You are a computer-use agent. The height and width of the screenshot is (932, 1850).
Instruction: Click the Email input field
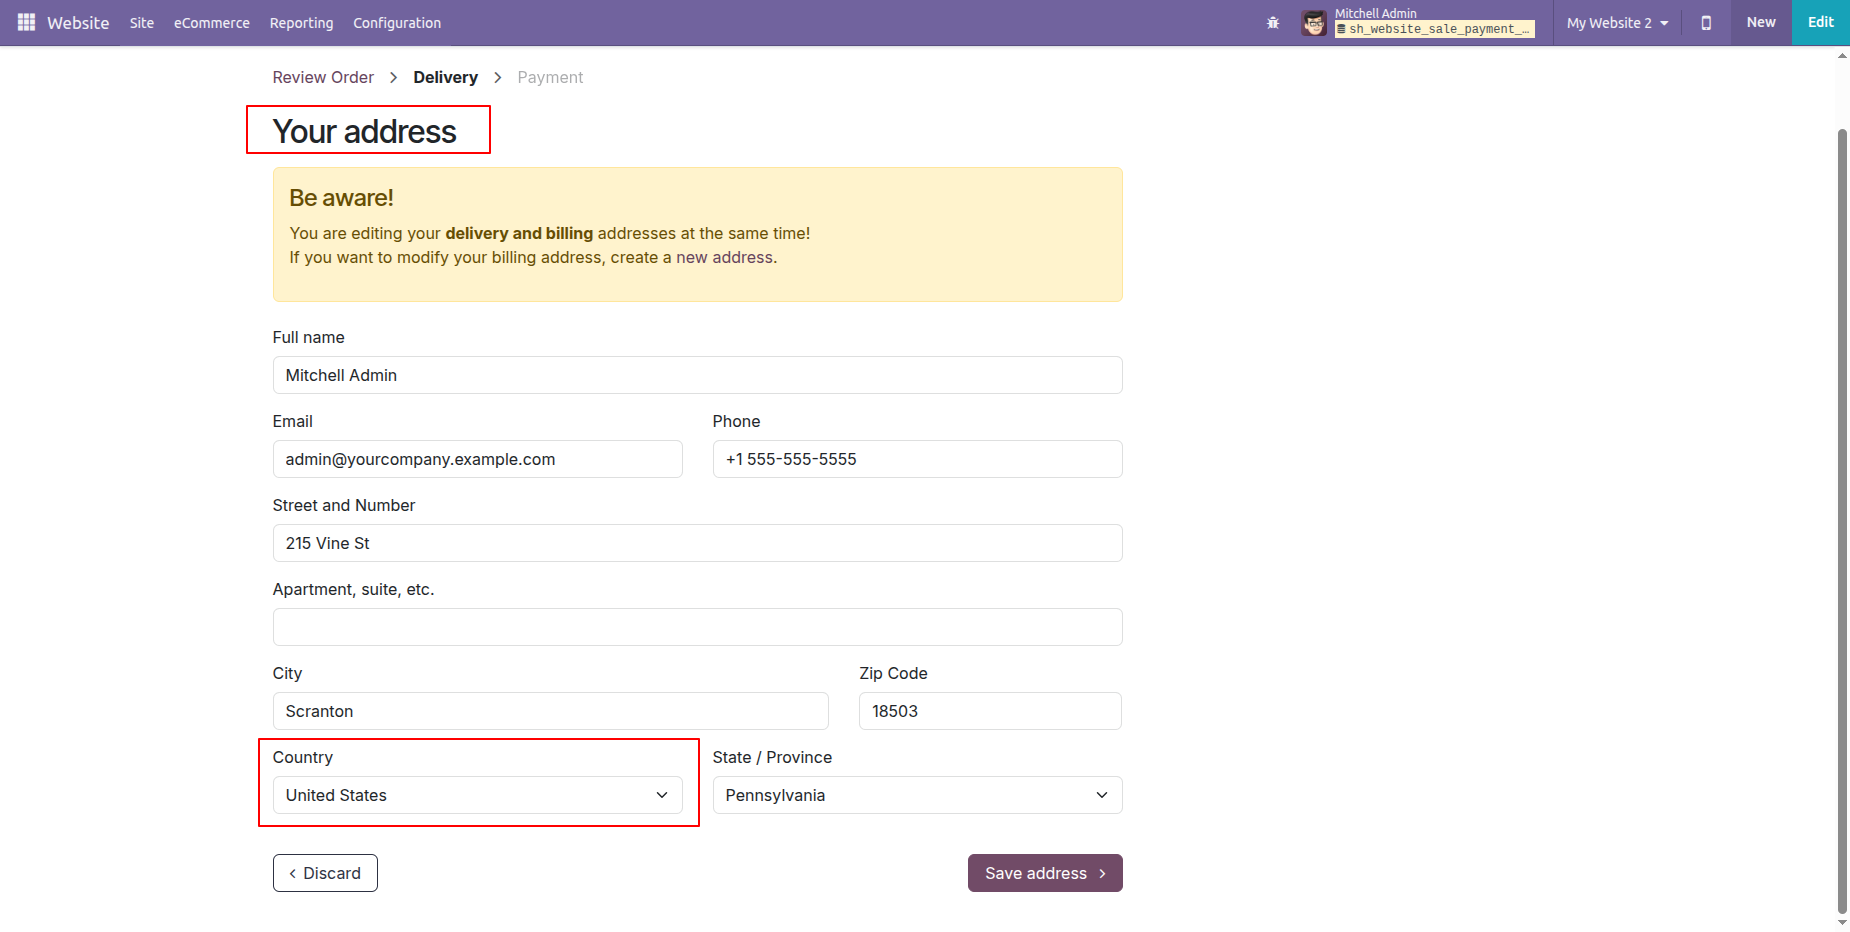pos(477,459)
